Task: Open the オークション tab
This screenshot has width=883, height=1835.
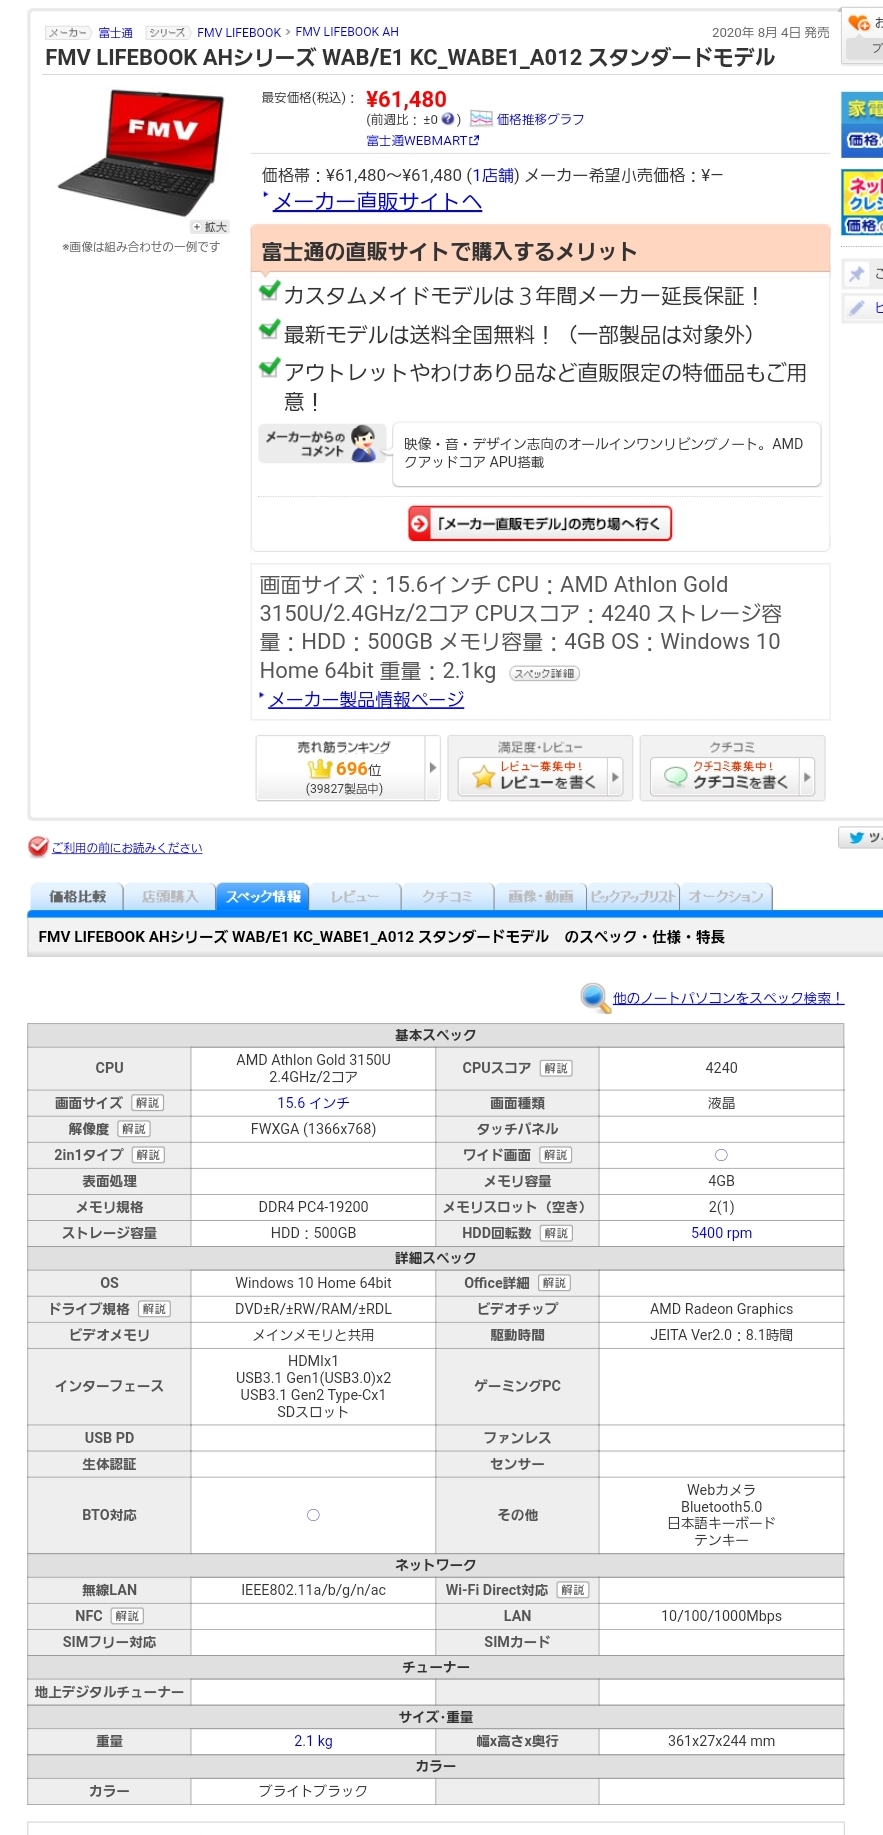Action: tap(726, 897)
